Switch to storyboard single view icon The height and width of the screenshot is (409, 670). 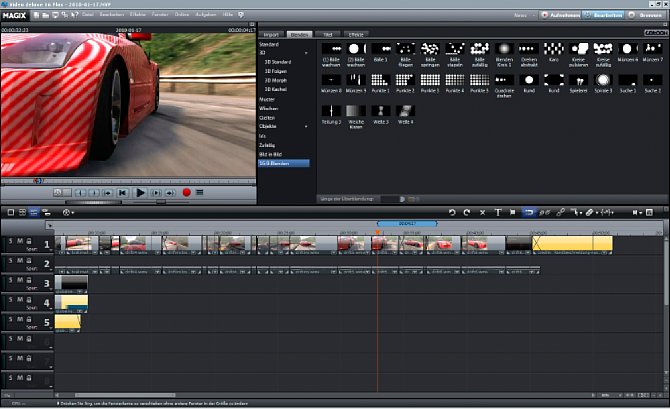click(11, 212)
